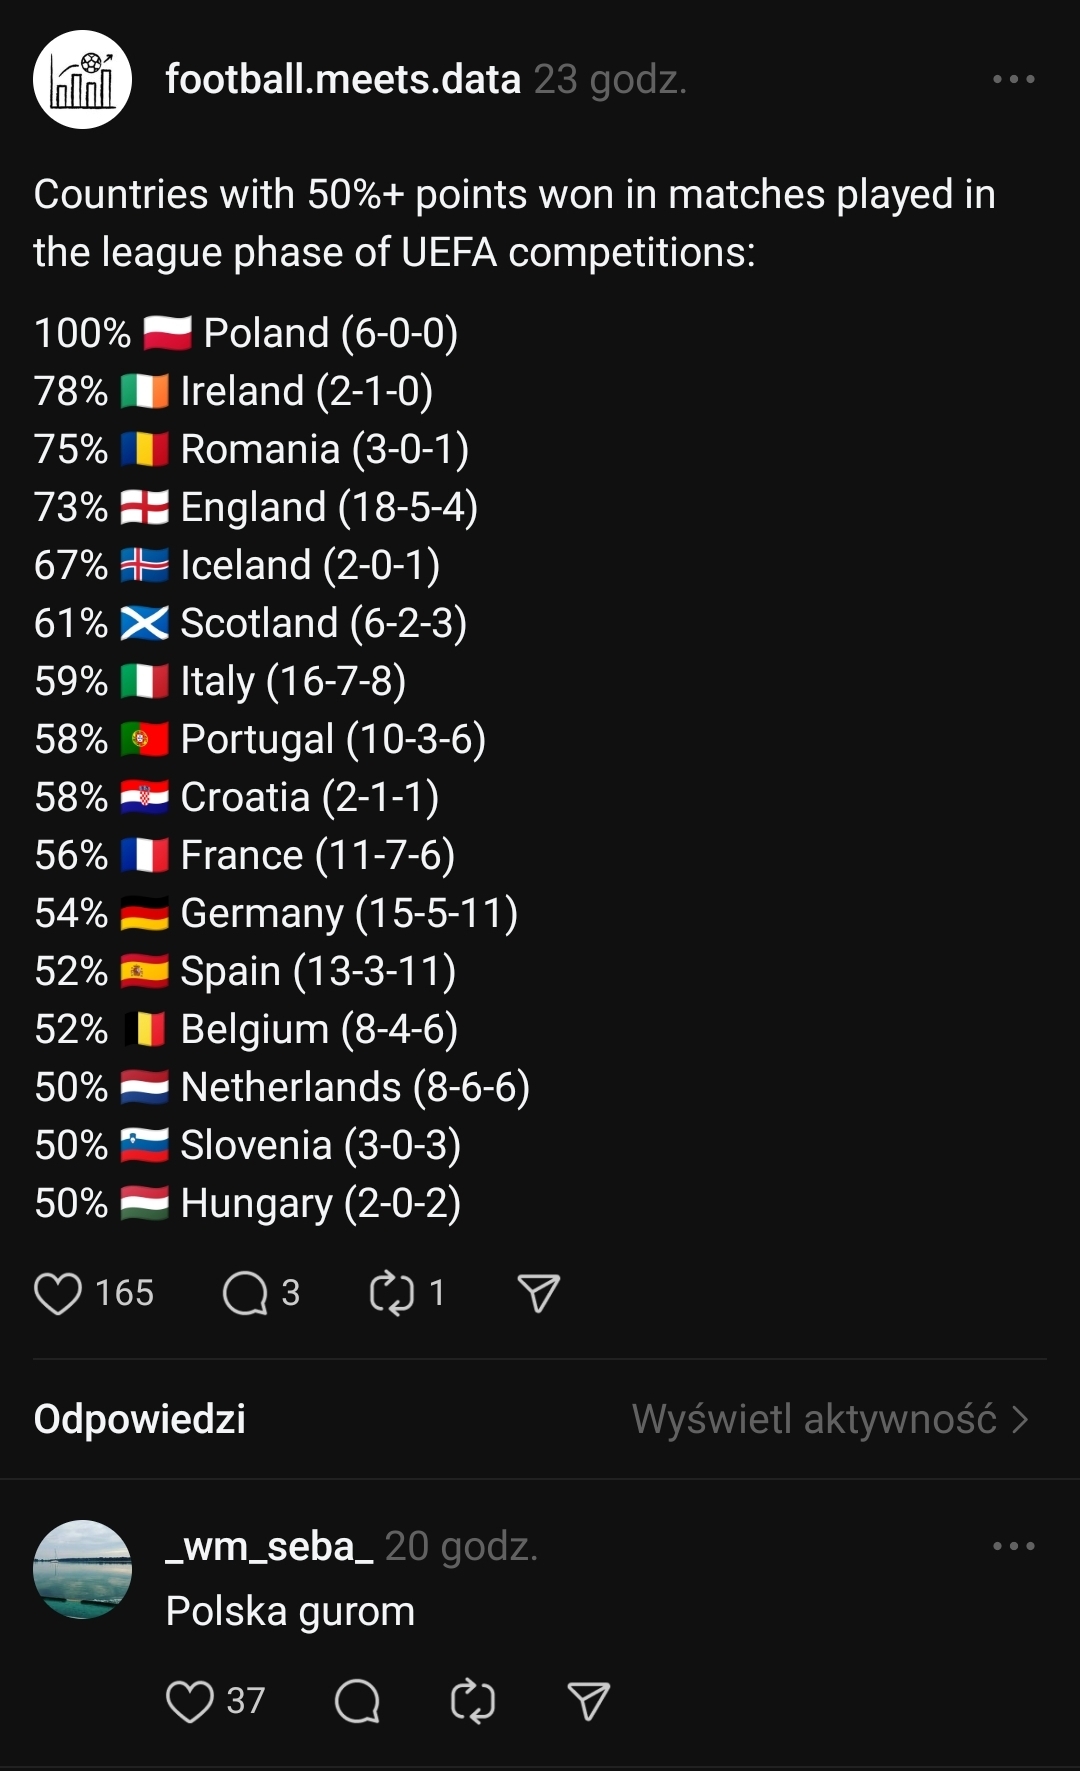This screenshot has width=1080, height=1771.
Task: Tap the 165 likes count
Action: click(124, 1293)
